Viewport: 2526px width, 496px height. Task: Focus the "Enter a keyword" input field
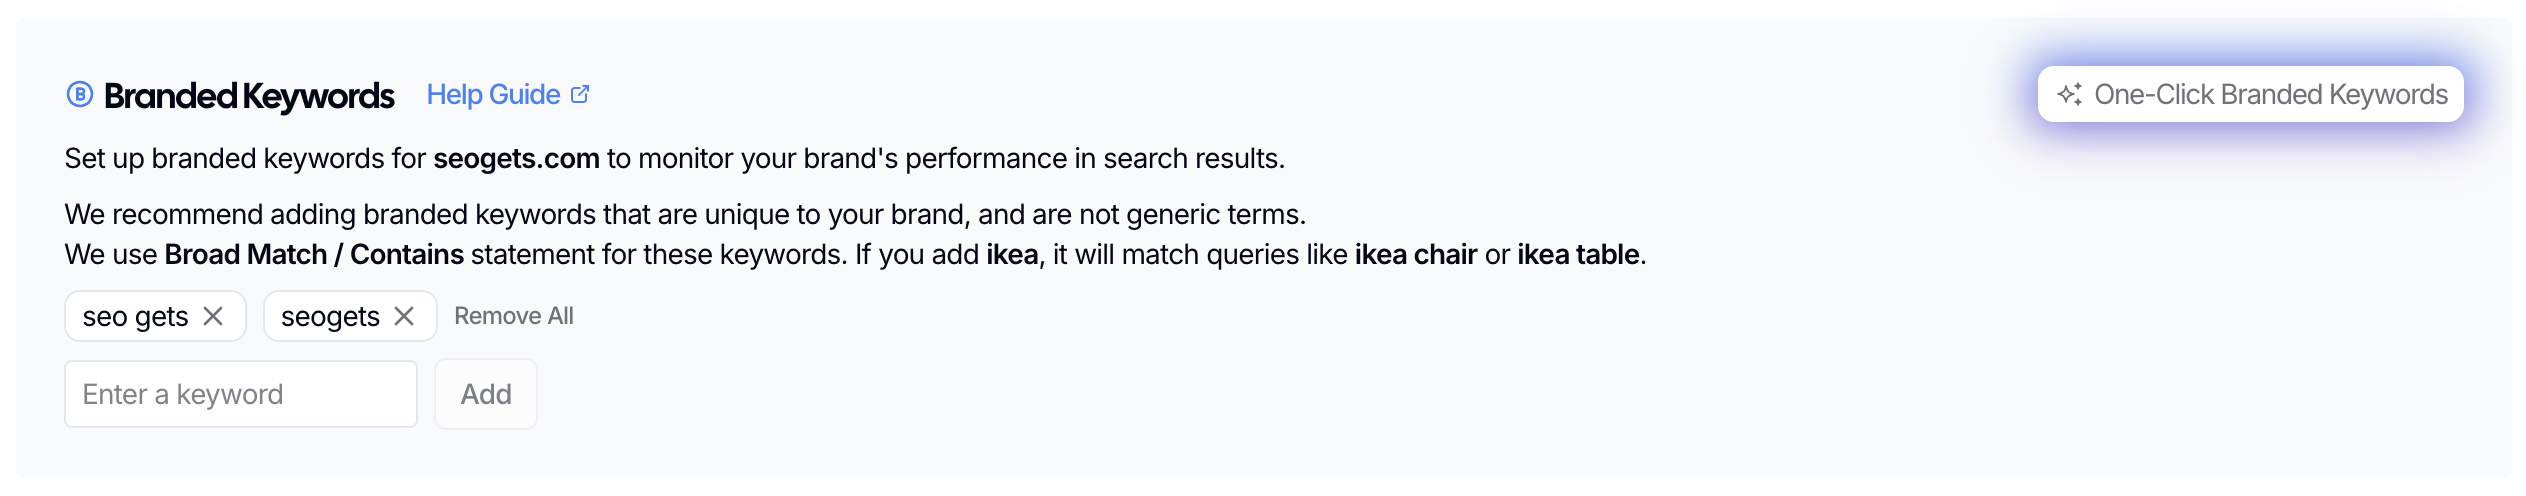(241, 394)
